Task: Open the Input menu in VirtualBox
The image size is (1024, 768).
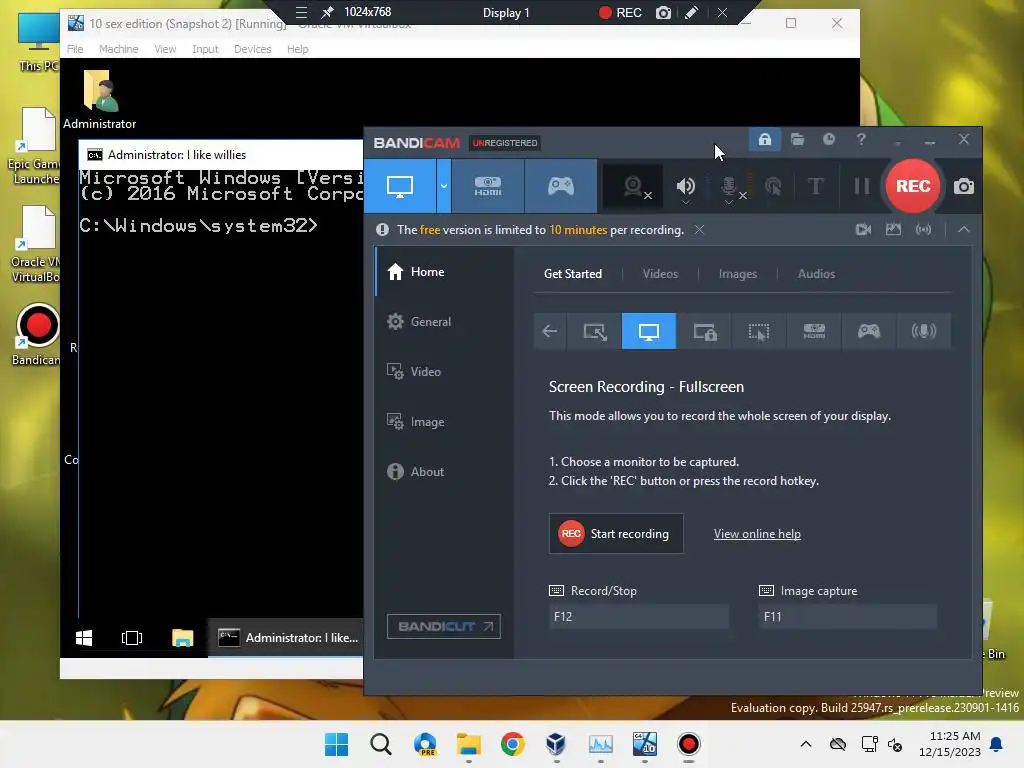Action: coord(205,49)
